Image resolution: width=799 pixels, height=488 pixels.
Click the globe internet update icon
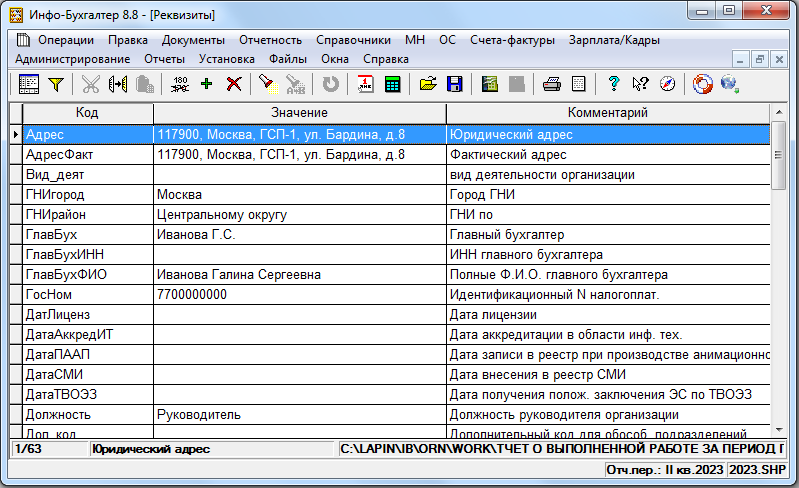[x=730, y=84]
